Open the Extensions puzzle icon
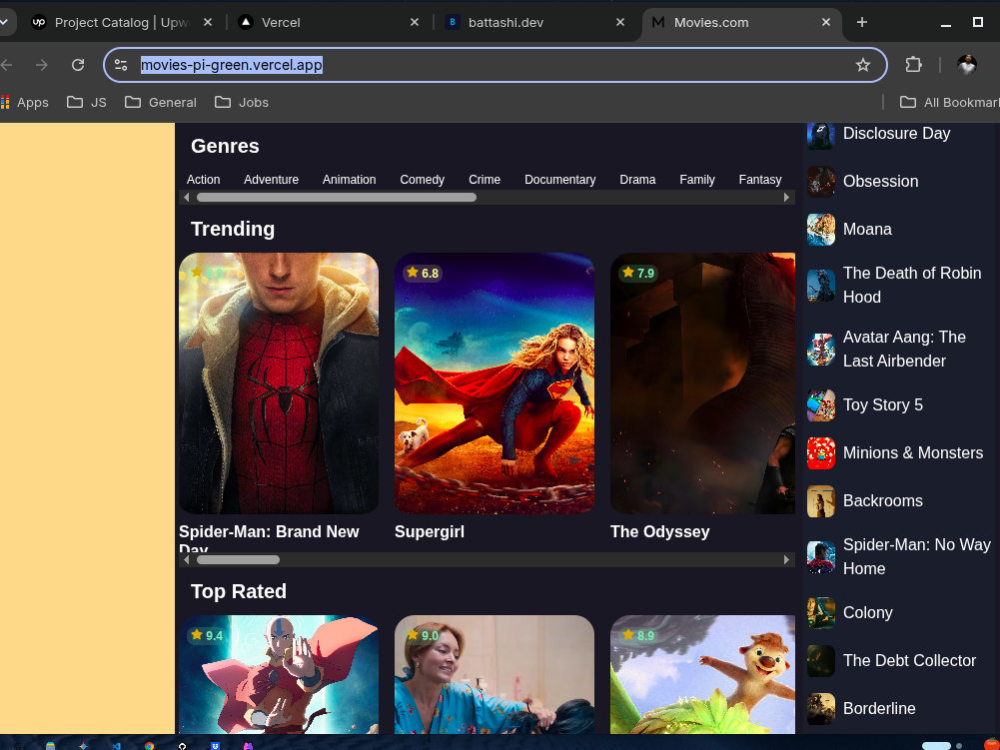 tap(913, 64)
